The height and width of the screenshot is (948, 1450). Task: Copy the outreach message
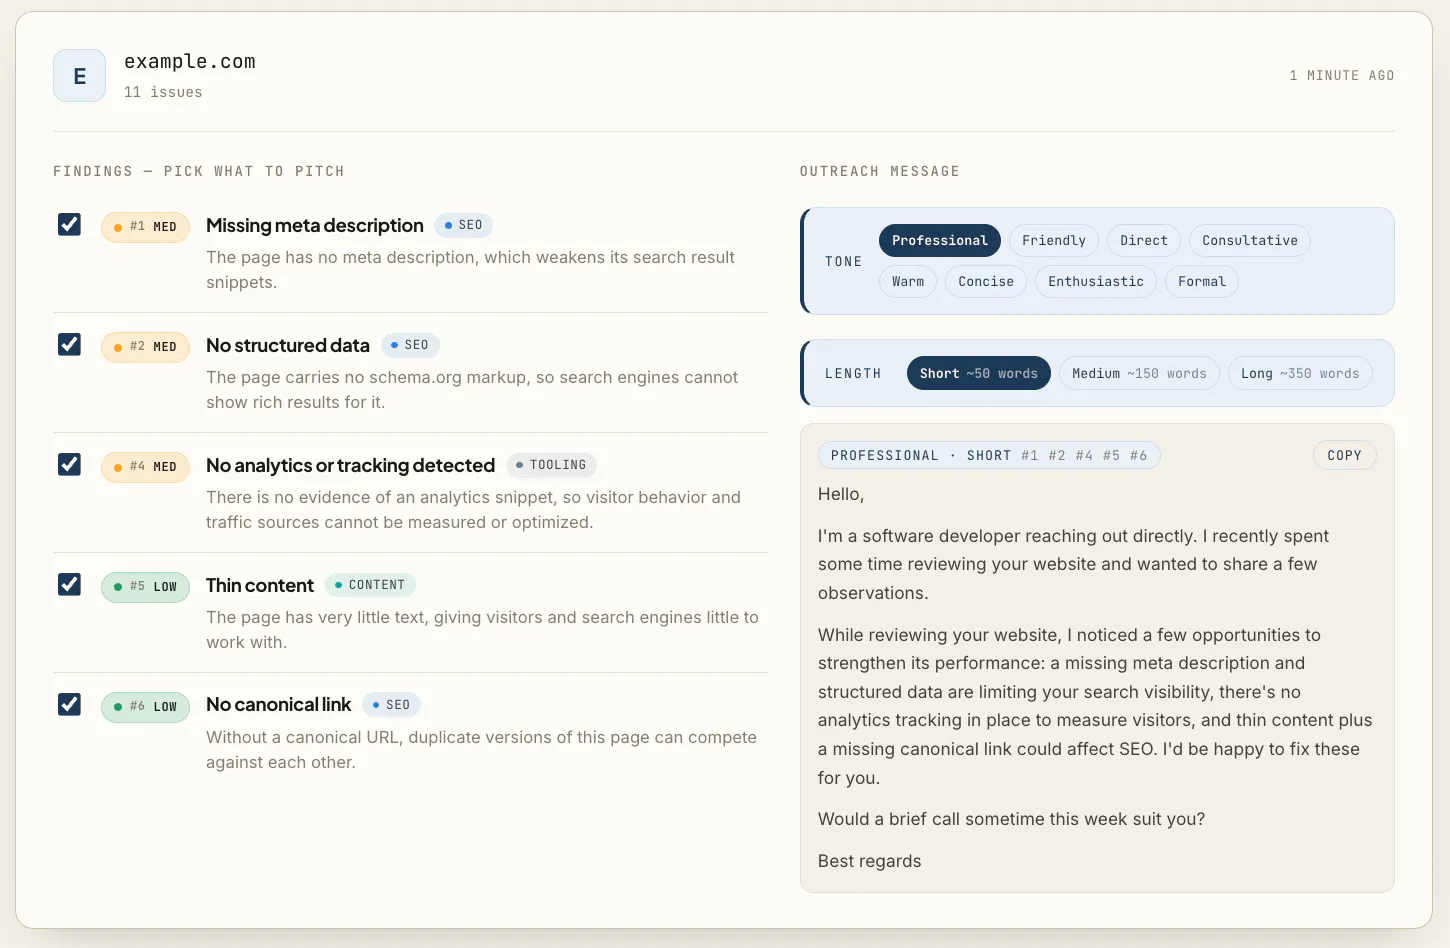click(x=1345, y=455)
